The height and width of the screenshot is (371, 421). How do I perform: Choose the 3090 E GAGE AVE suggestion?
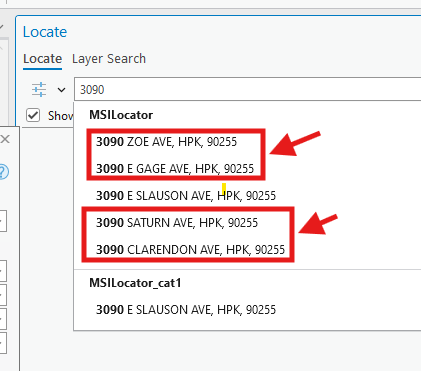click(x=175, y=169)
